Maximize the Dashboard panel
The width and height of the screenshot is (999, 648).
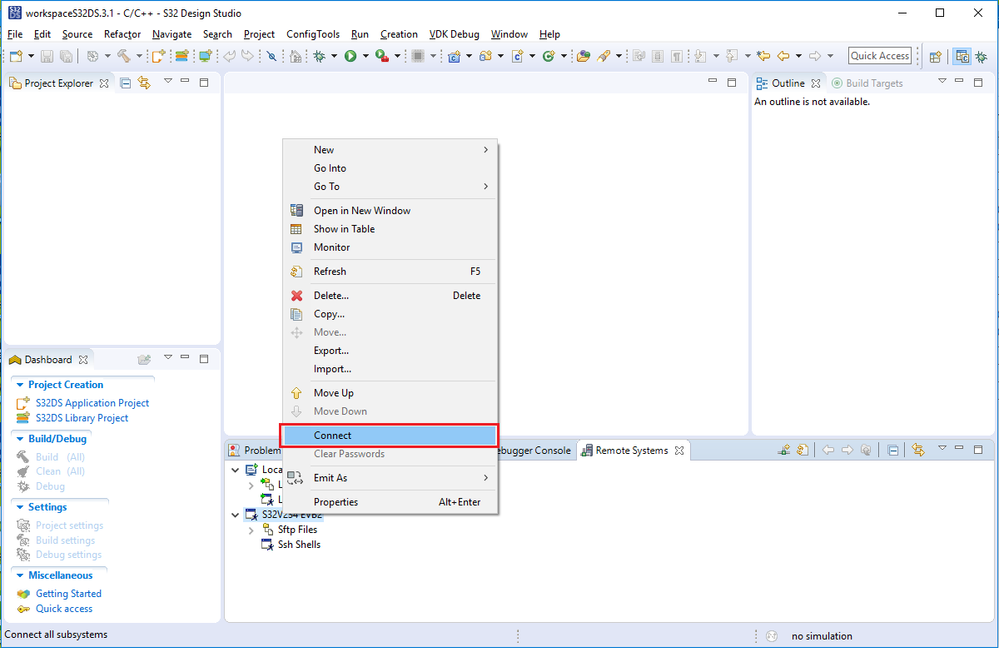(x=204, y=359)
